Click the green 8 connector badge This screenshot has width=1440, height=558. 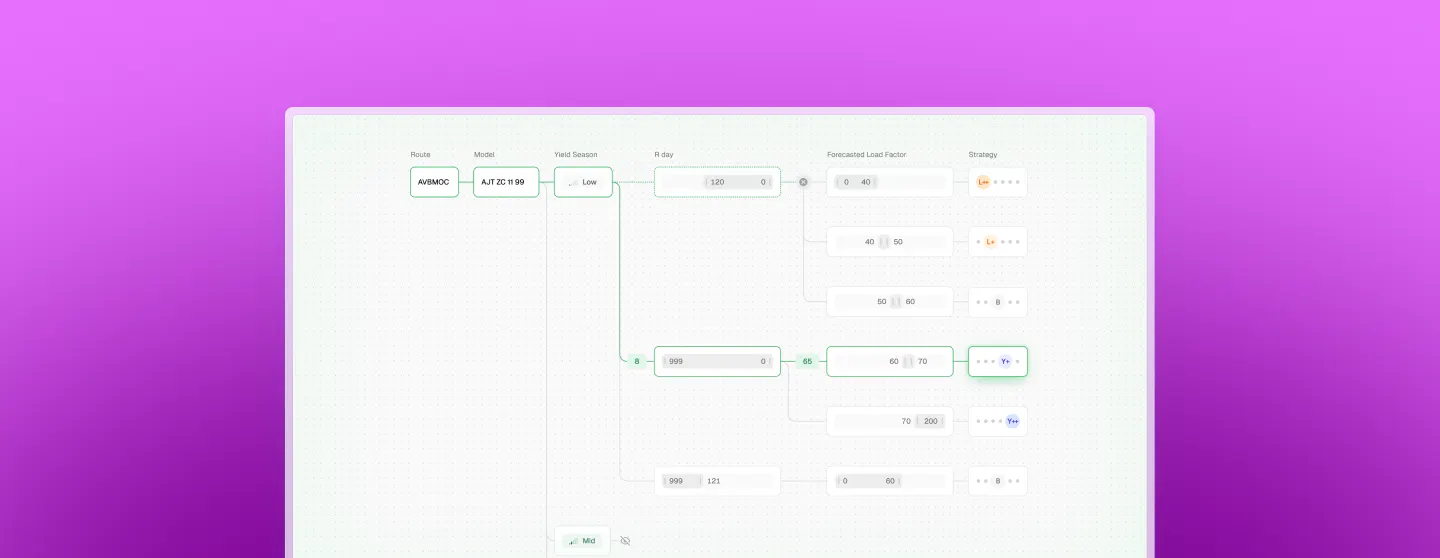point(637,361)
